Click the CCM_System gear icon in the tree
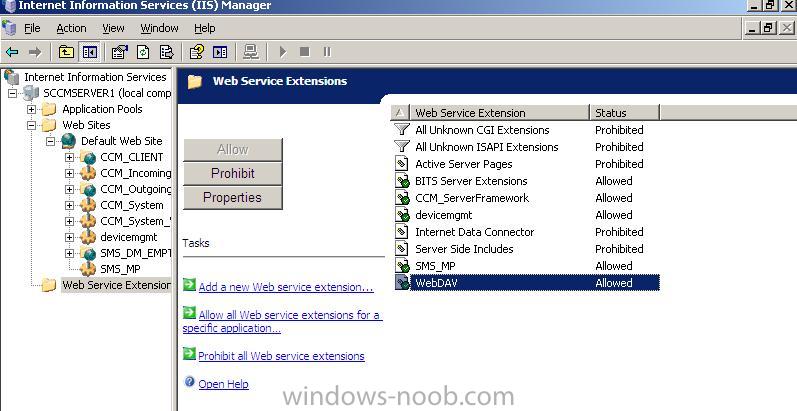This screenshot has height=411, width=797. [88, 205]
